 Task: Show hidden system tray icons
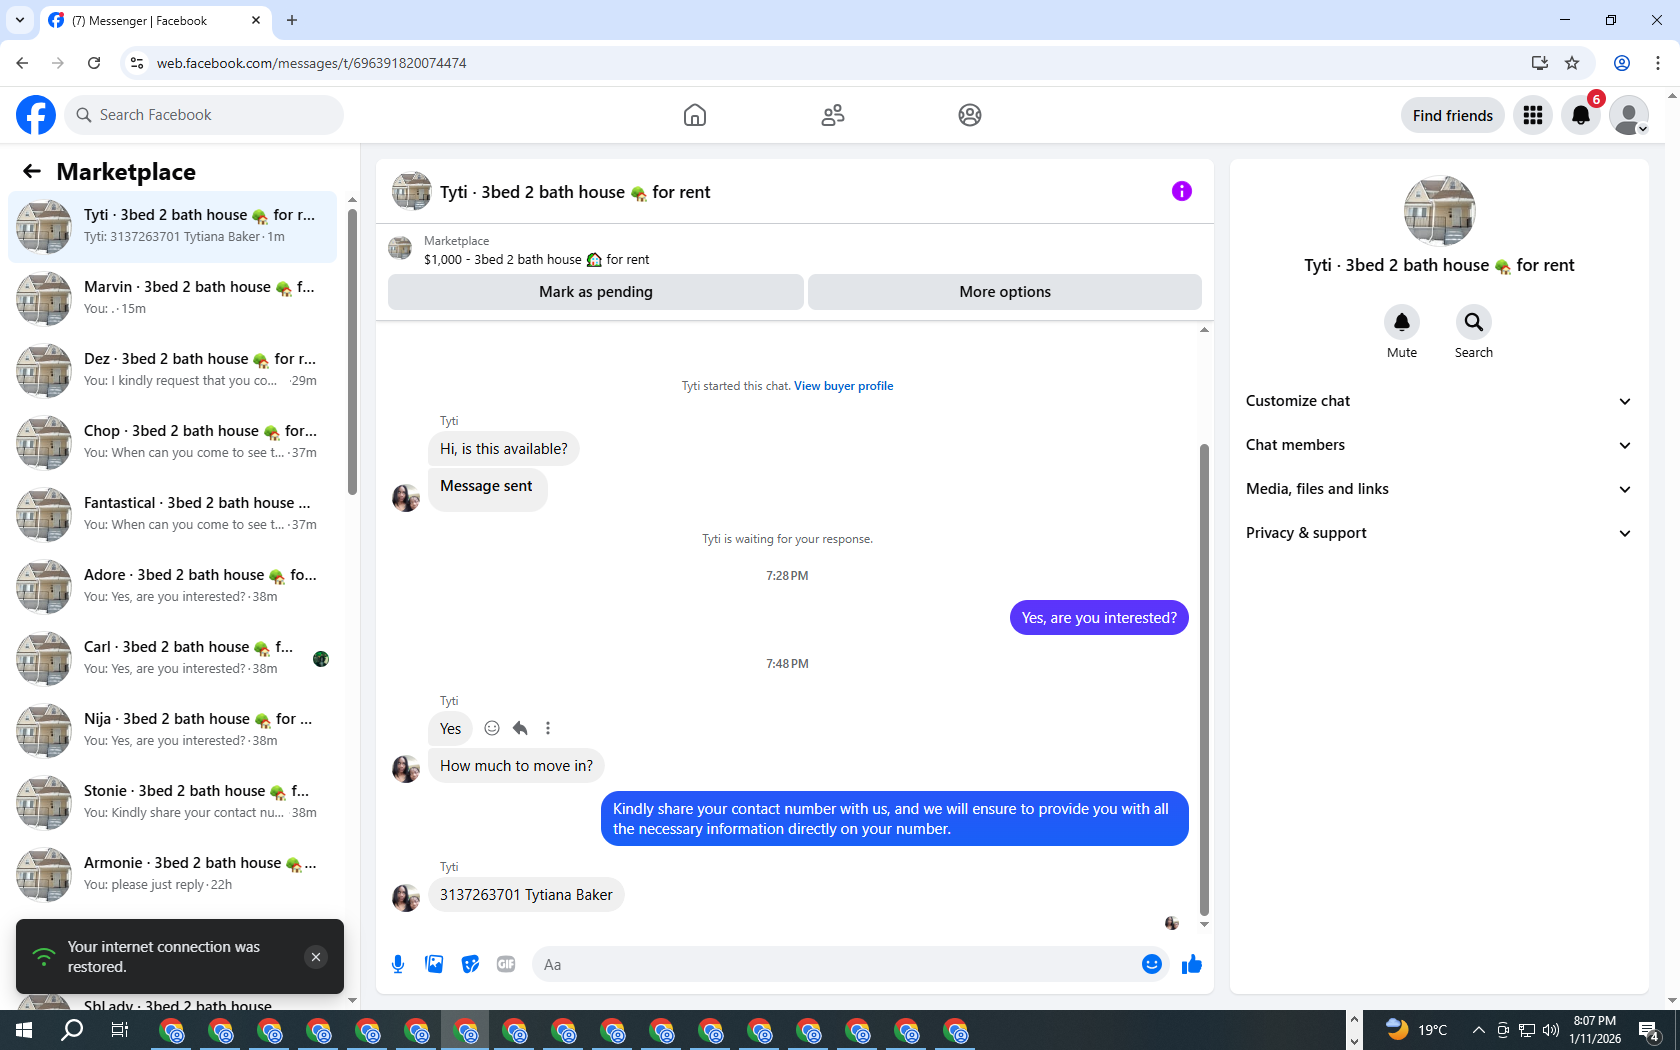[x=1478, y=1030]
